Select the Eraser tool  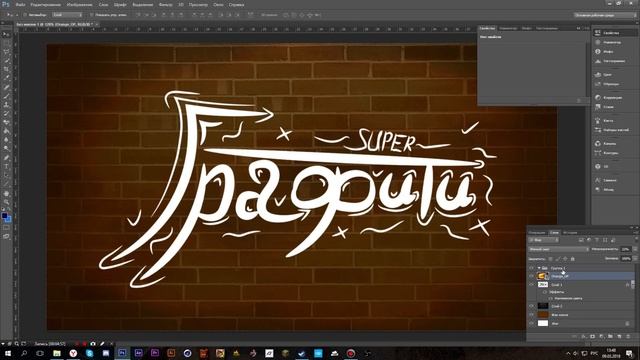(7, 122)
